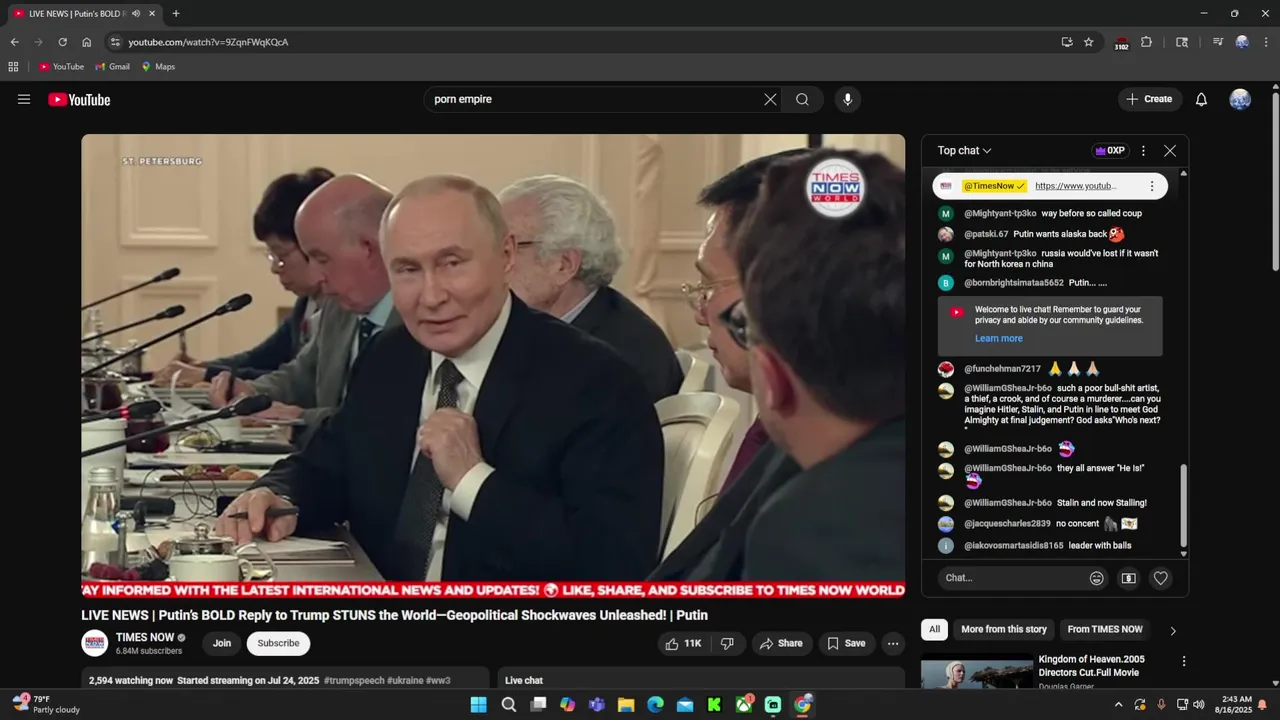The image size is (1280, 720).
Task: Reload the page
Action: [x=62, y=42]
